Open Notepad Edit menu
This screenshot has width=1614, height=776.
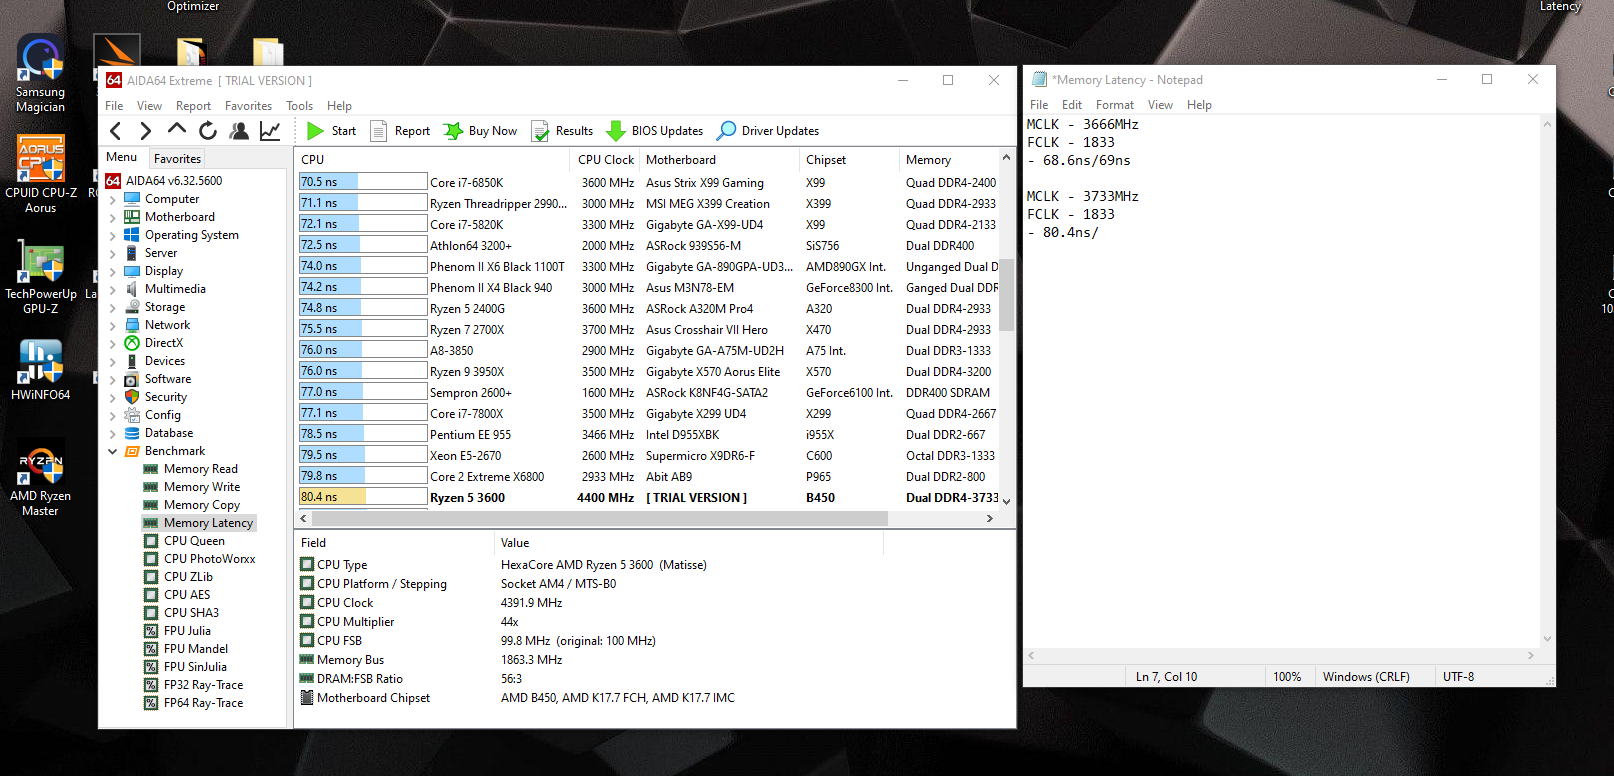pyautogui.click(x=1071, y=105)
